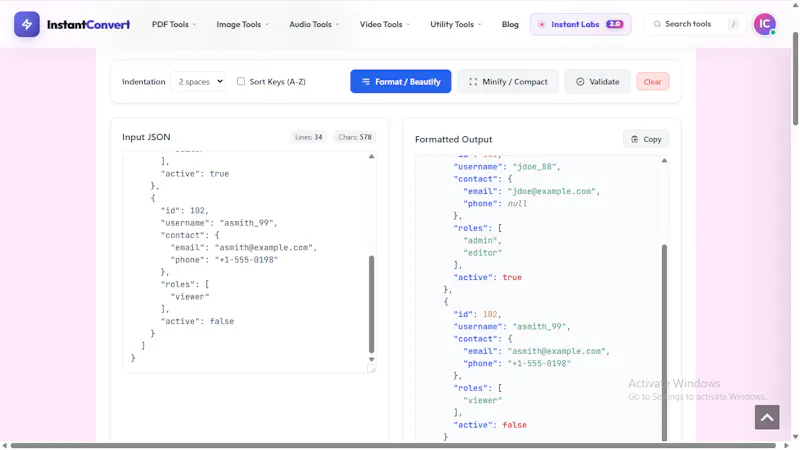
Task: Click the Format / Beautify lines icon
Action: (366, 82)
